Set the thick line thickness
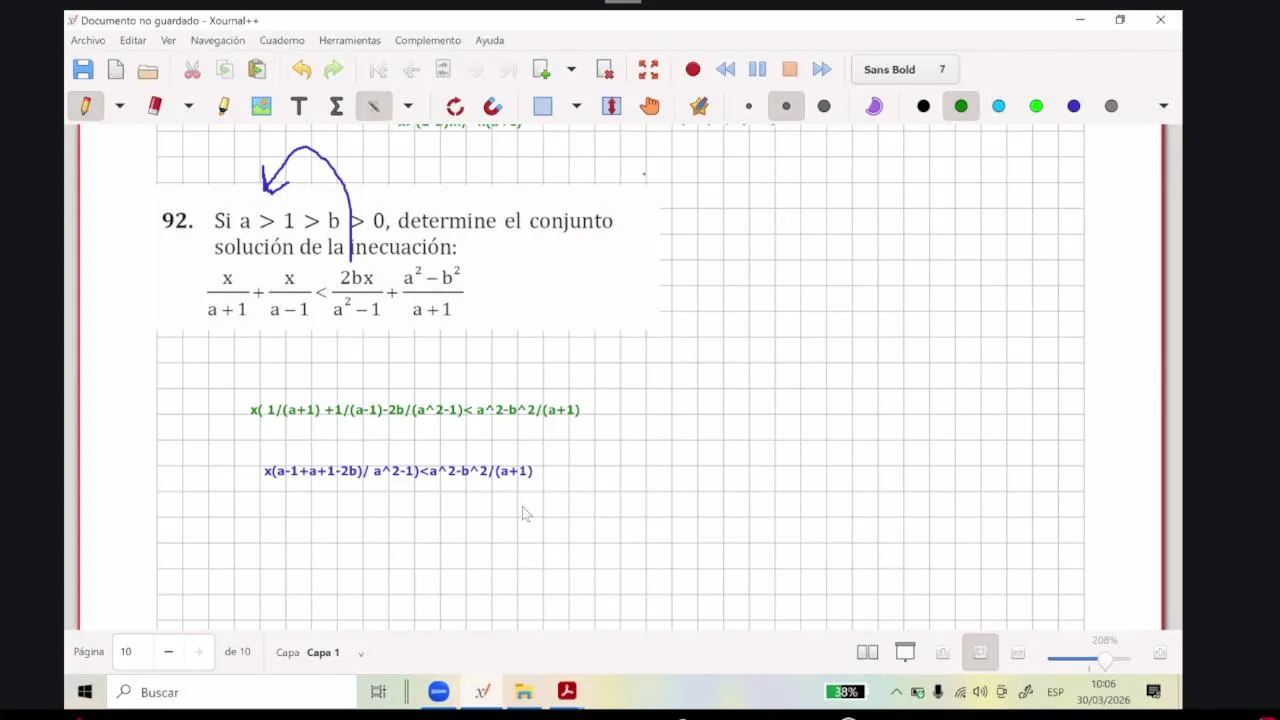1280x720 pixels. 824,106
